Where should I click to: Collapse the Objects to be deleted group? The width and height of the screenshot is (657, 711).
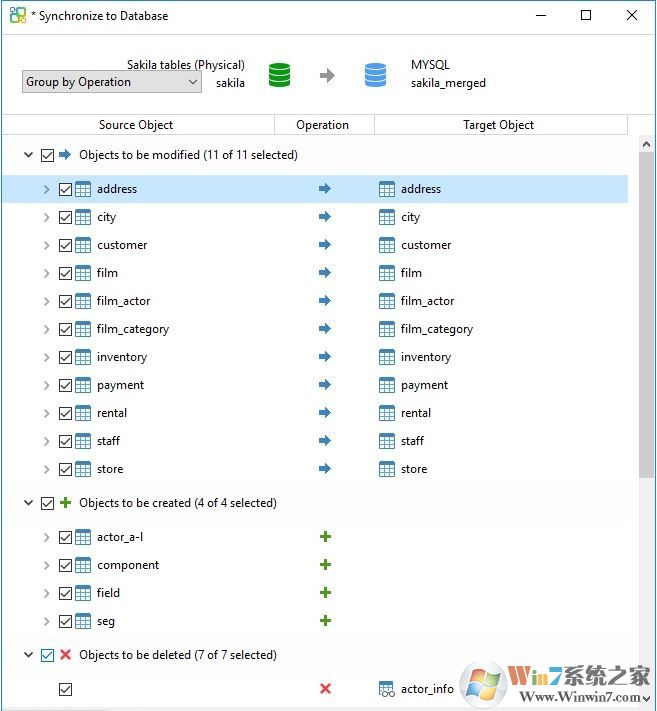tap(29, 655)
